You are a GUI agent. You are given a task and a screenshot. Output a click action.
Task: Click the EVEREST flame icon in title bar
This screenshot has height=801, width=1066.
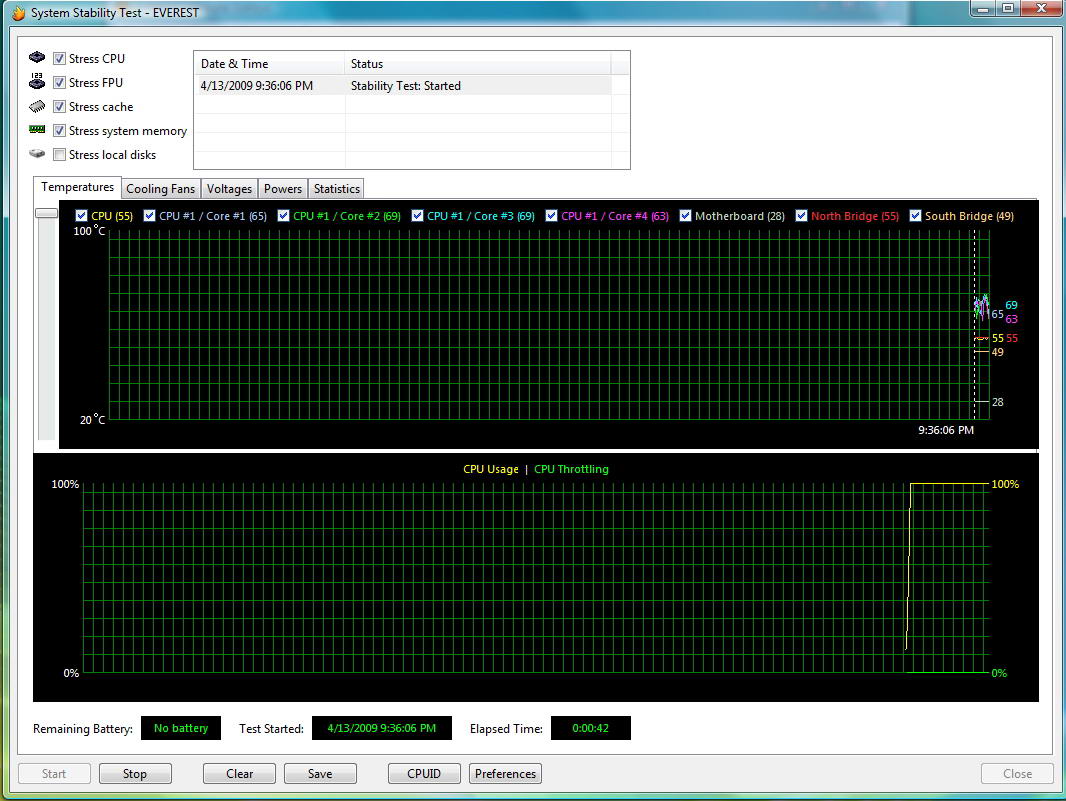(x=18, y=13)
